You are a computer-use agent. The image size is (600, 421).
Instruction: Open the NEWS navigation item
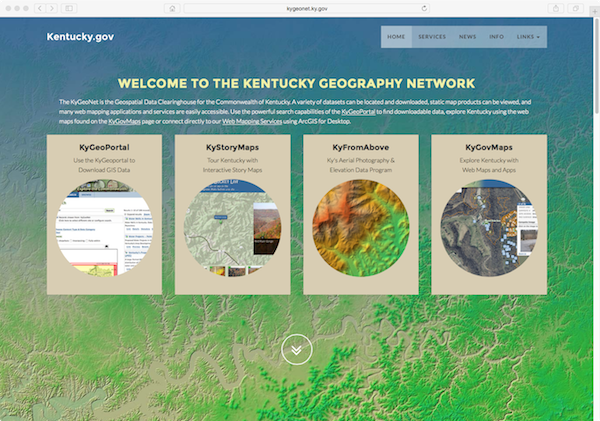468,37
